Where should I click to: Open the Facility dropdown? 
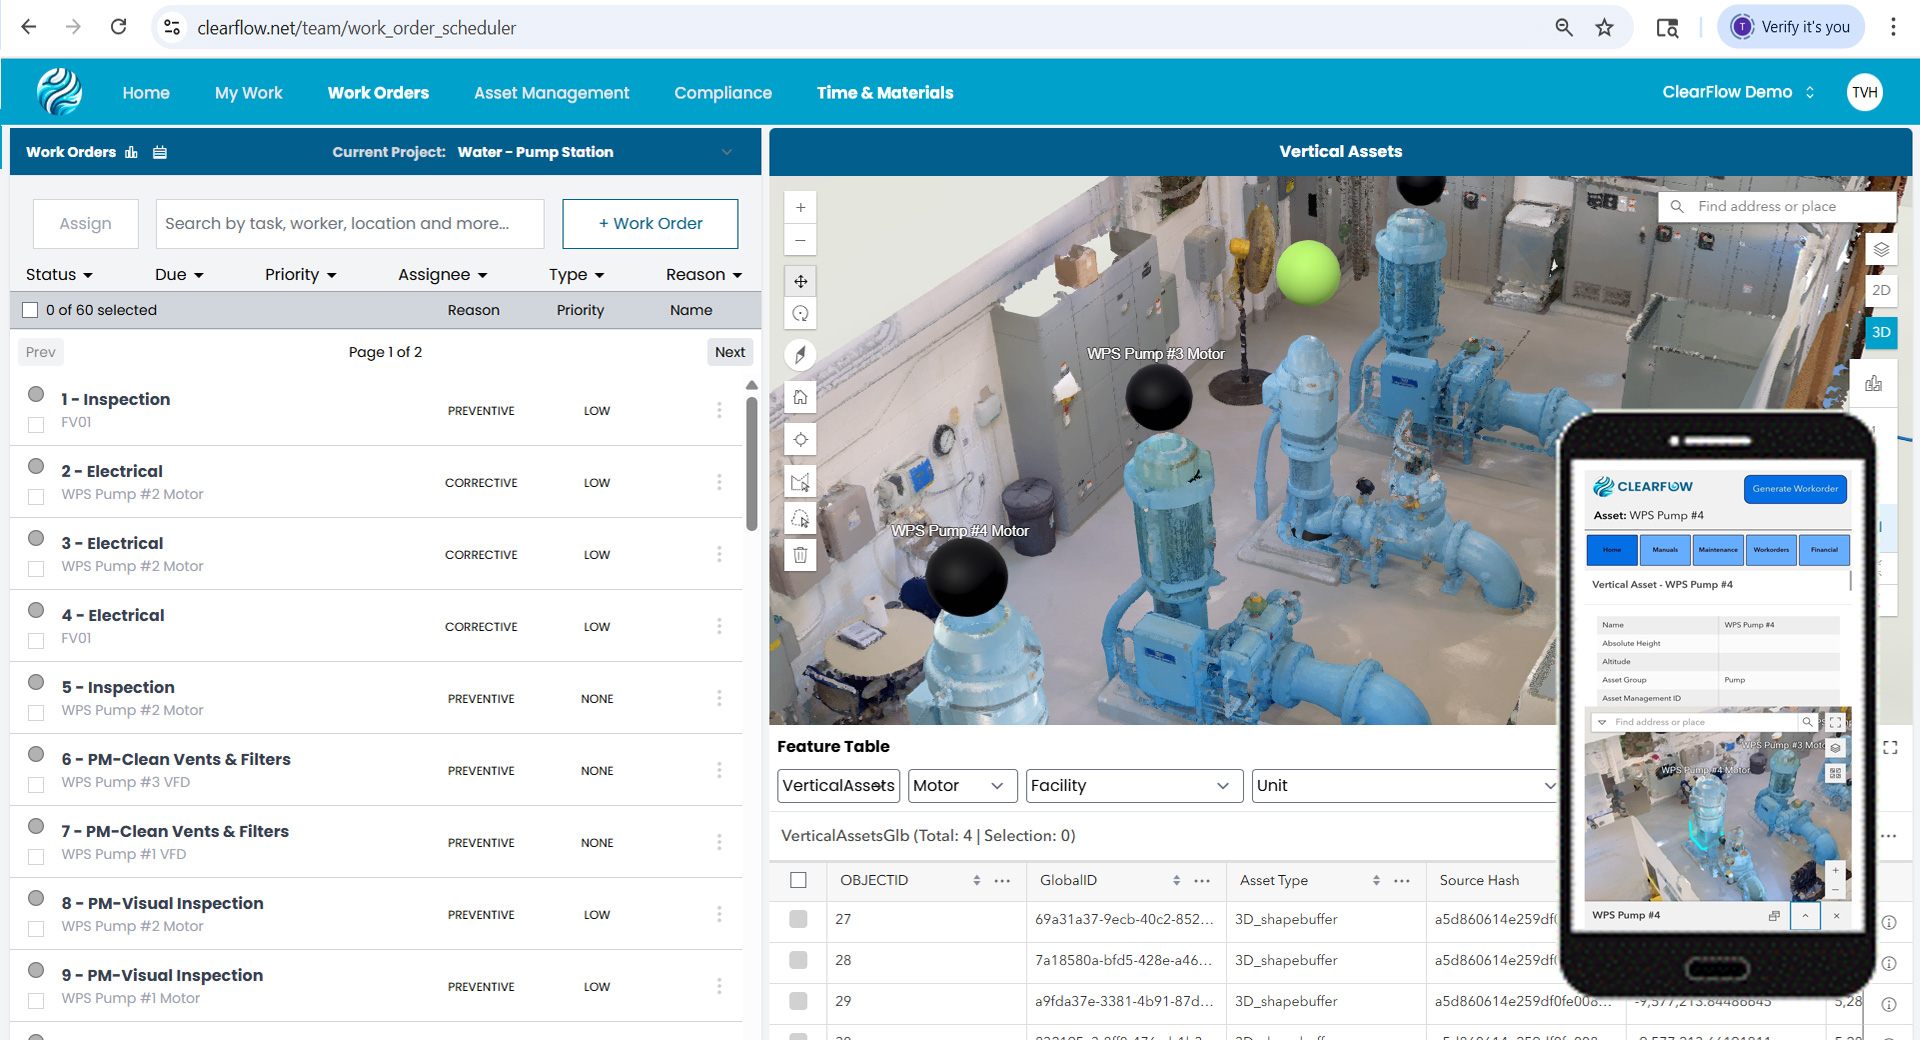click(x=1134, y=785)
